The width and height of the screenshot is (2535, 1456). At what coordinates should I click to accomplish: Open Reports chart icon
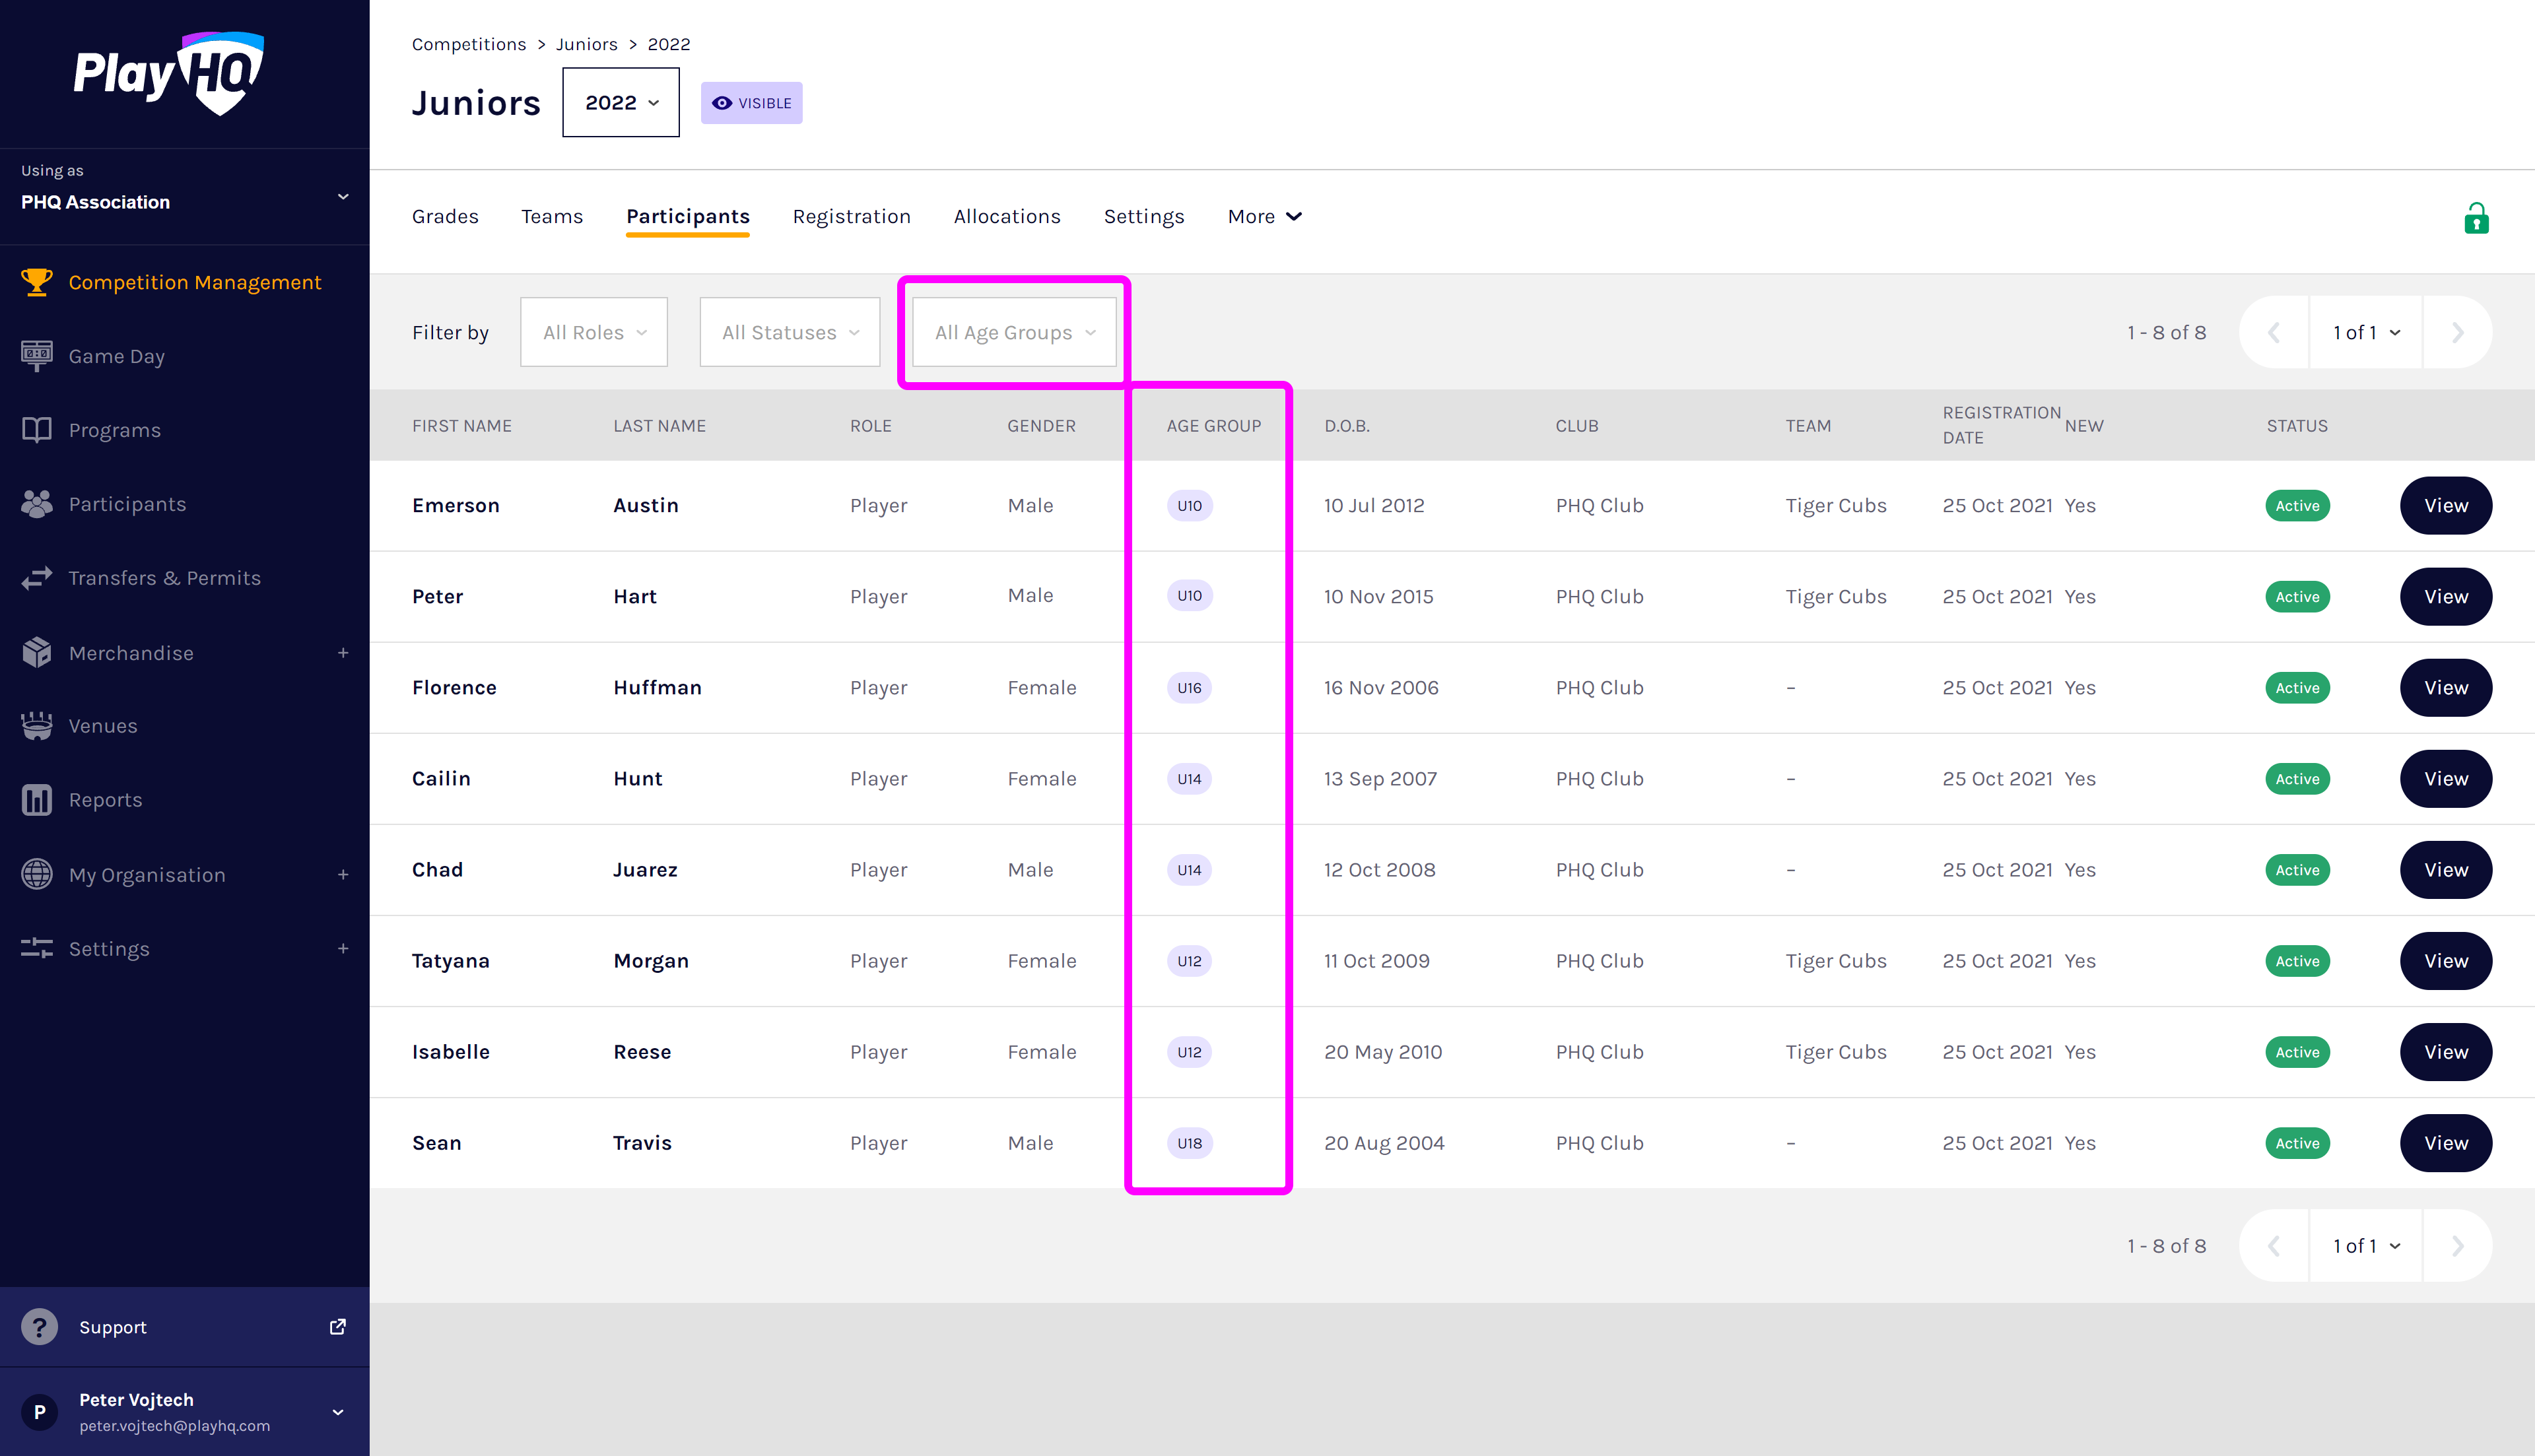pyautogui.click(x=37, y=800)
